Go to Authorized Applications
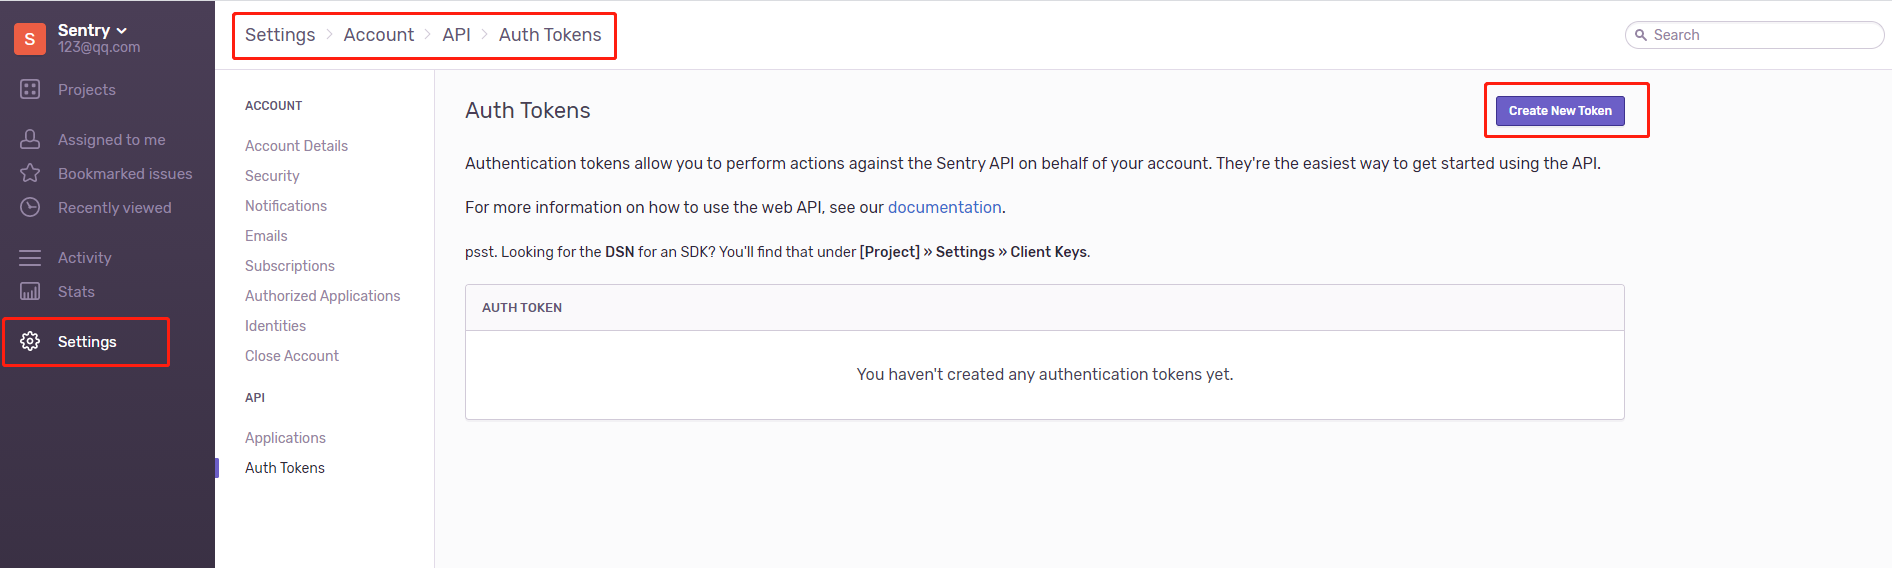Viewport: 1892px width, 568px height. [322, 296]
